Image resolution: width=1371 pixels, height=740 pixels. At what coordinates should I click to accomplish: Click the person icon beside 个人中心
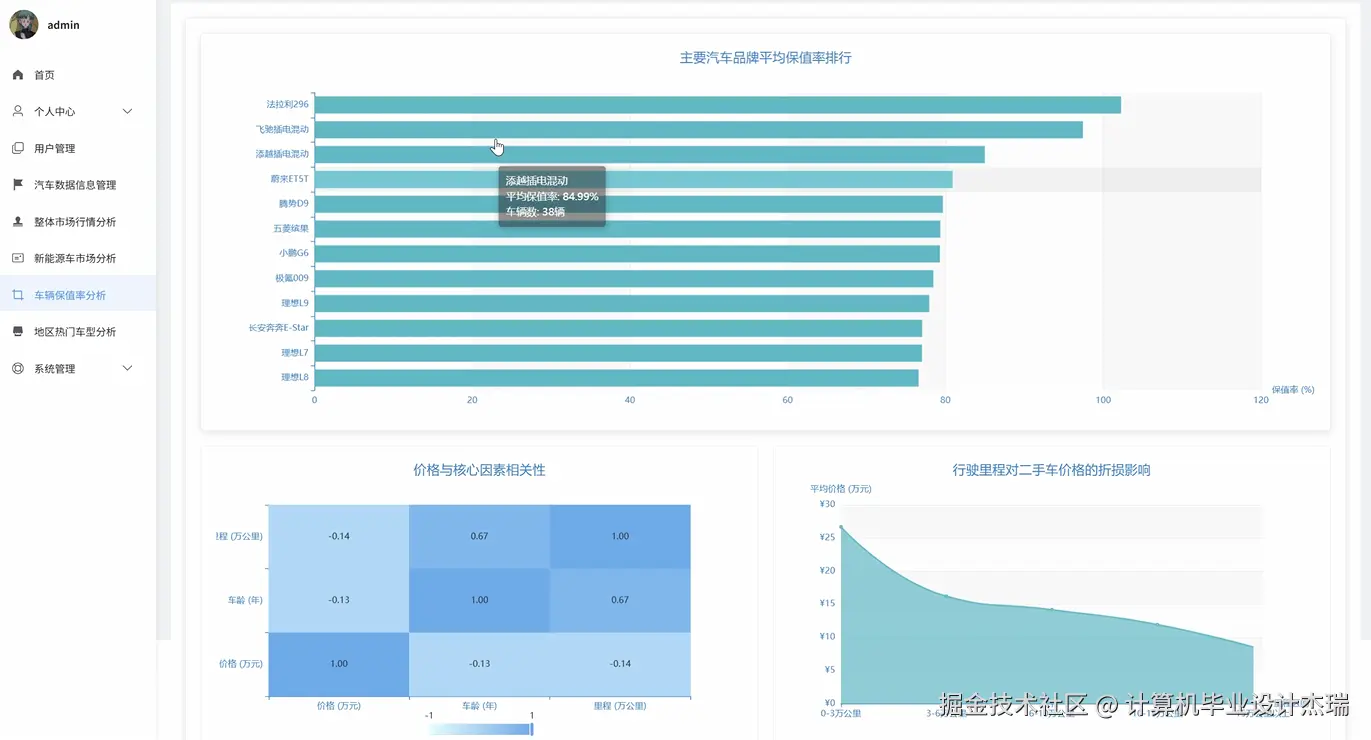(18, 111)
